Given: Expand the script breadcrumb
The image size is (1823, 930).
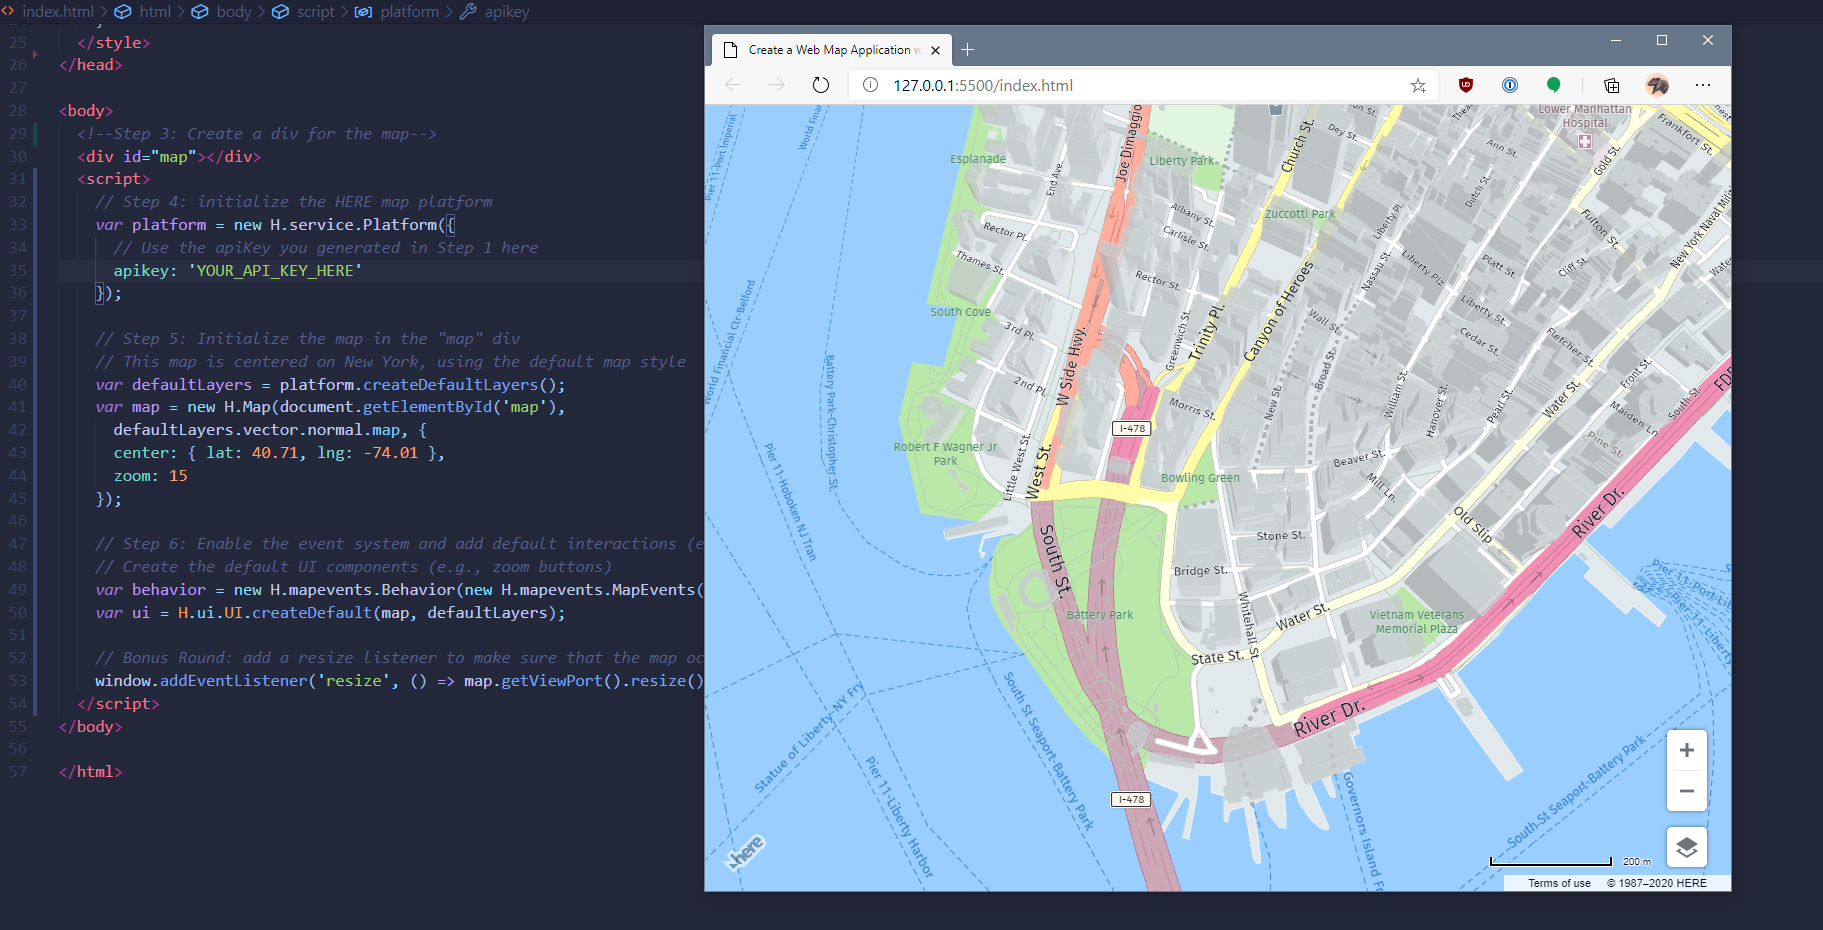Looking at the screenshot, I should (315, 12).
